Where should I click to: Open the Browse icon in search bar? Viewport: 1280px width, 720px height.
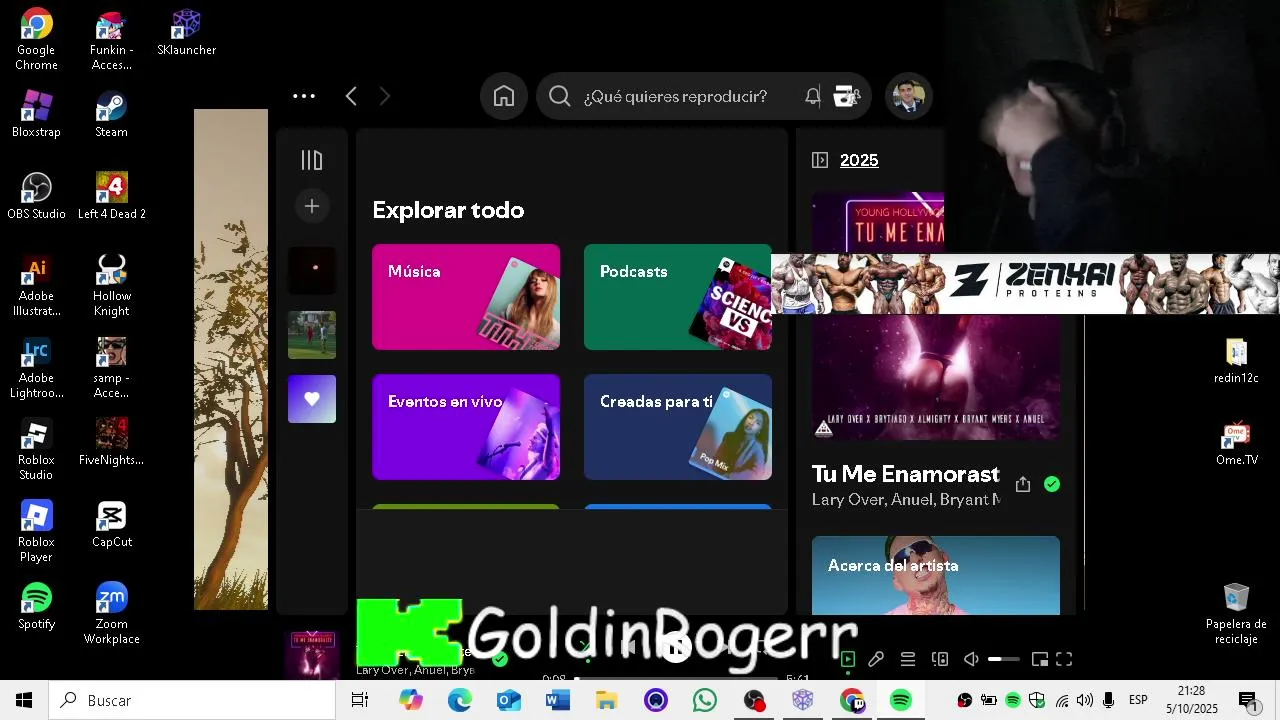(x=846, y=96)
